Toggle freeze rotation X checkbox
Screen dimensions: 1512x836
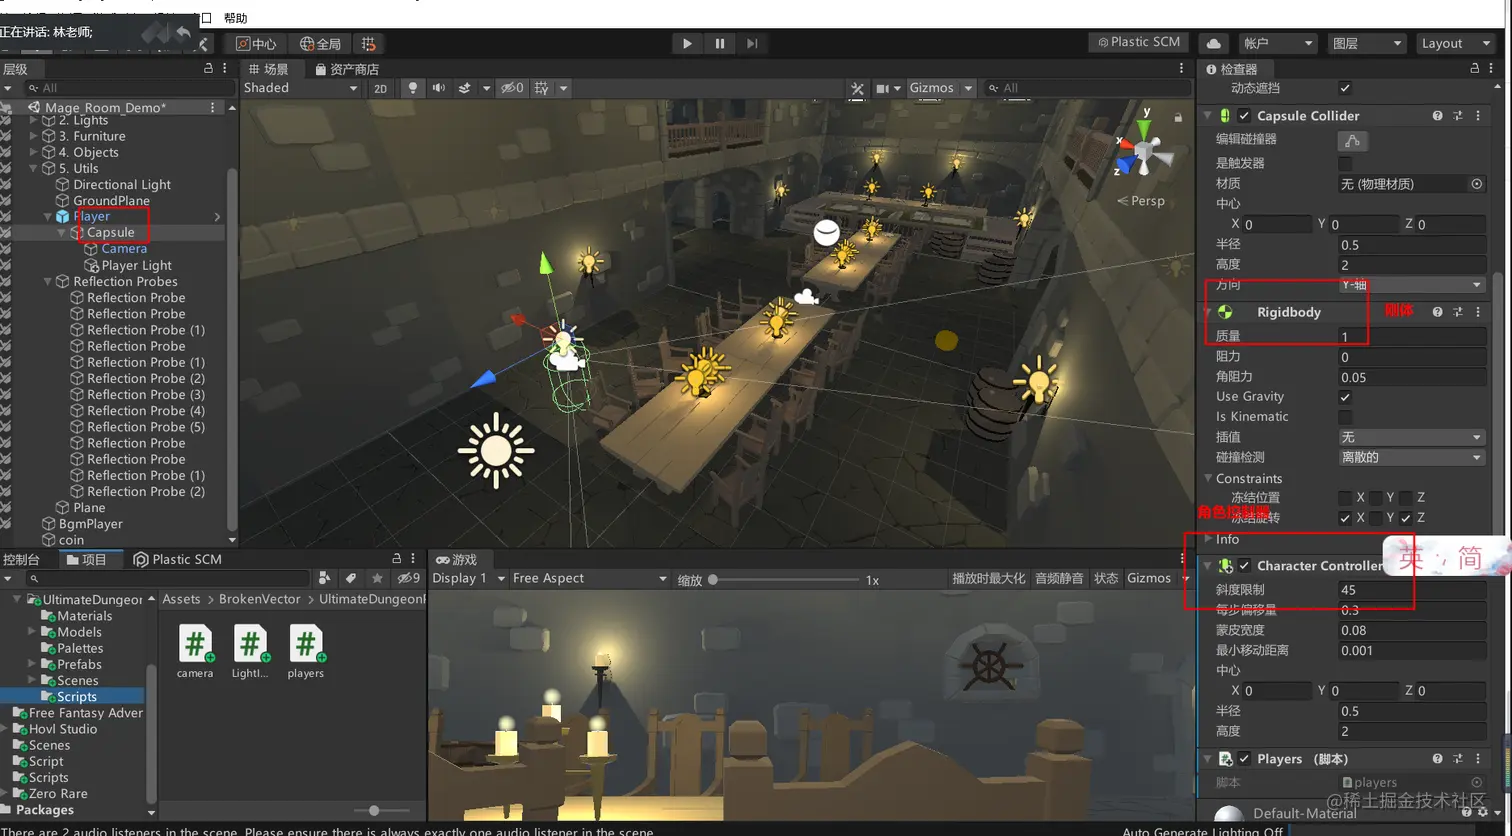pyautogui.click(x=1345, y=518)
